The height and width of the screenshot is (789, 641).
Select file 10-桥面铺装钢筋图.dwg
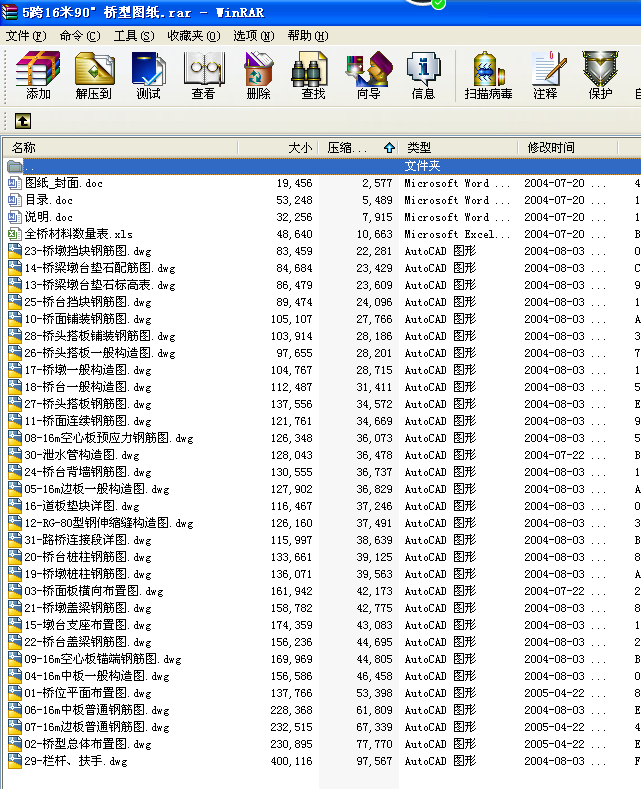(88, 320)
